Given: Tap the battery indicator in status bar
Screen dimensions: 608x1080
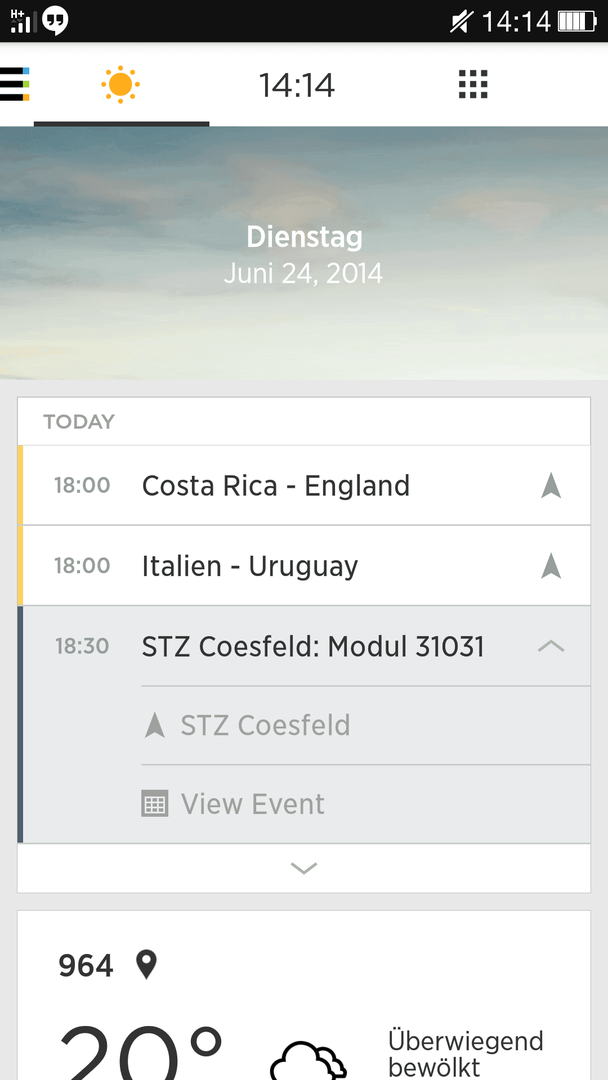Looking at the screenshot, I should (576, 21).
